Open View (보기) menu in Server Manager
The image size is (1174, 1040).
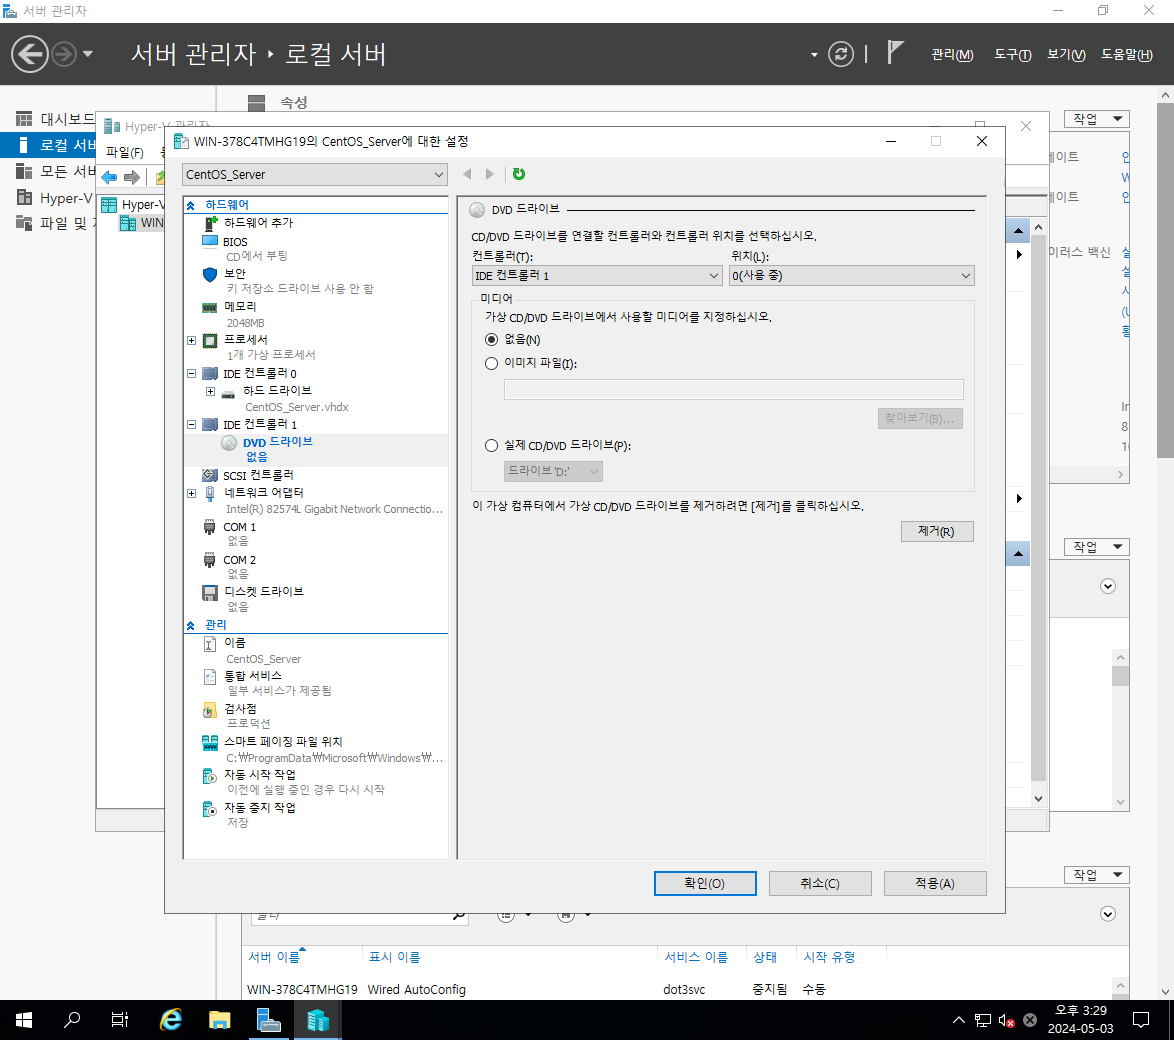[1066, 55]
